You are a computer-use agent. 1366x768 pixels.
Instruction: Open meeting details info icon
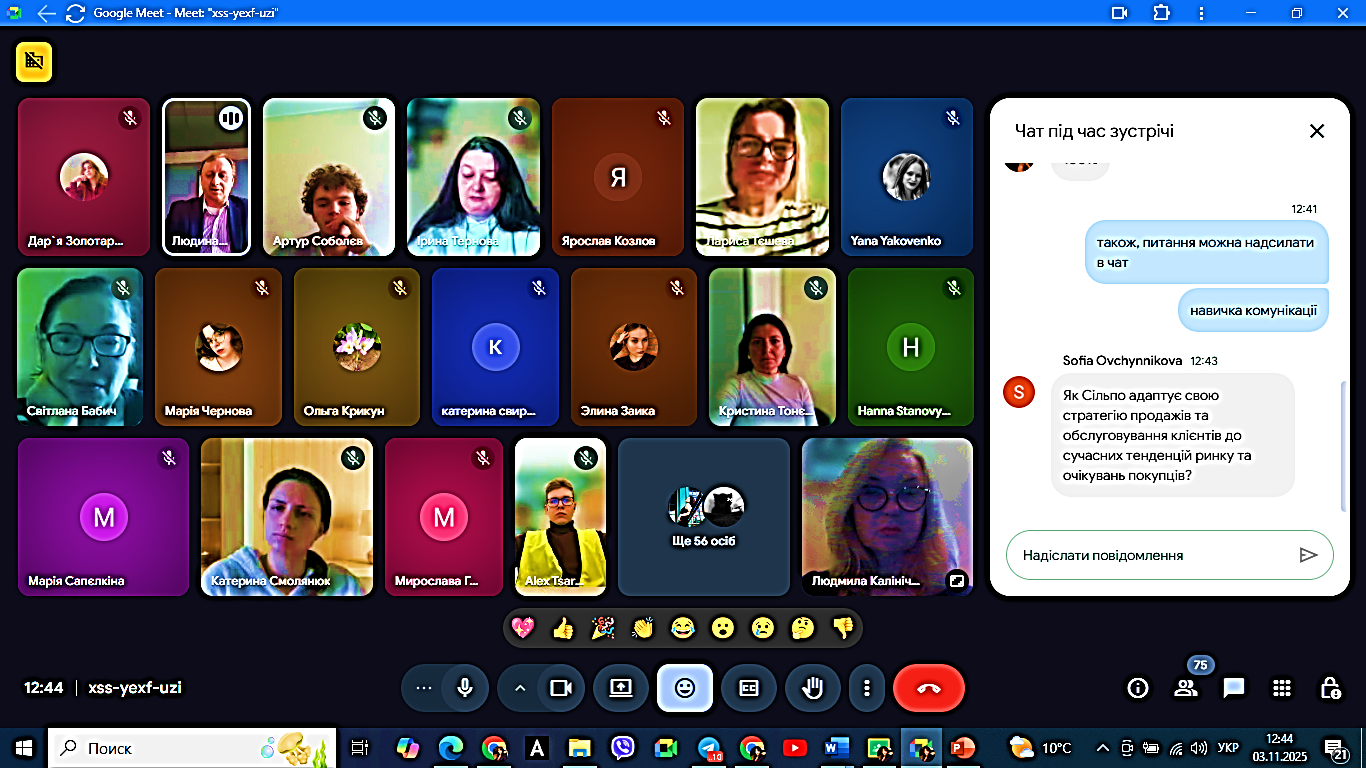pos(1137,688)
